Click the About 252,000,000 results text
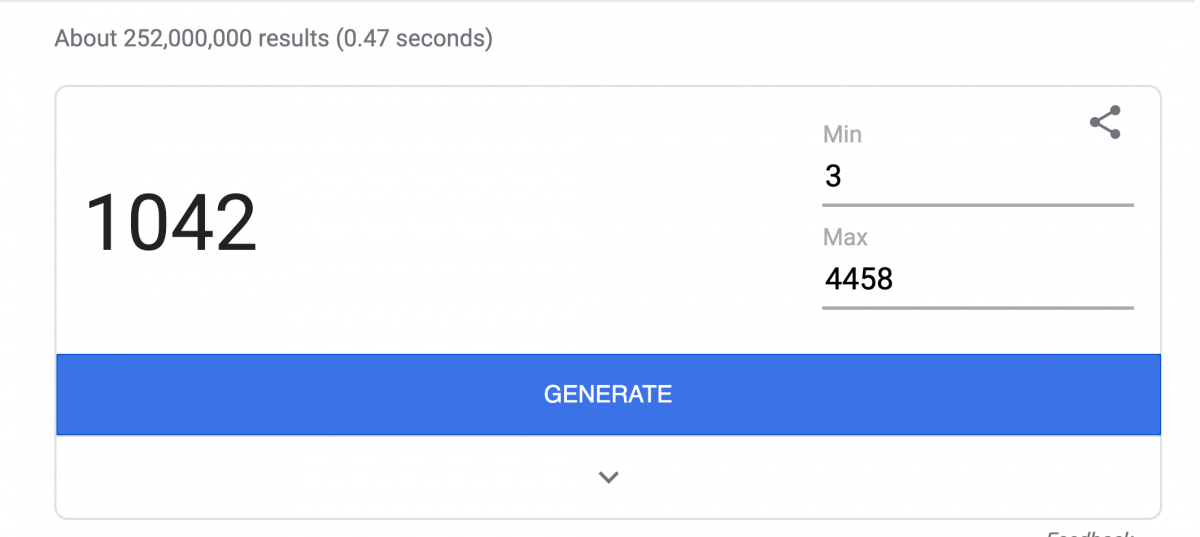The width and height of the screenshot is (1200, 537). [x=192, y=39]
